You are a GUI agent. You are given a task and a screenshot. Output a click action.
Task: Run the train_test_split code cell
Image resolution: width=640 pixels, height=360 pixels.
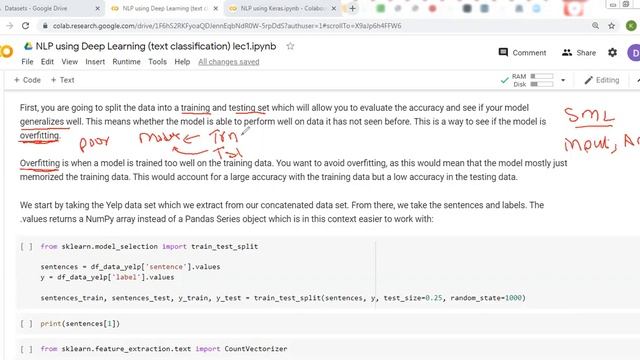(x=27, y=246)
